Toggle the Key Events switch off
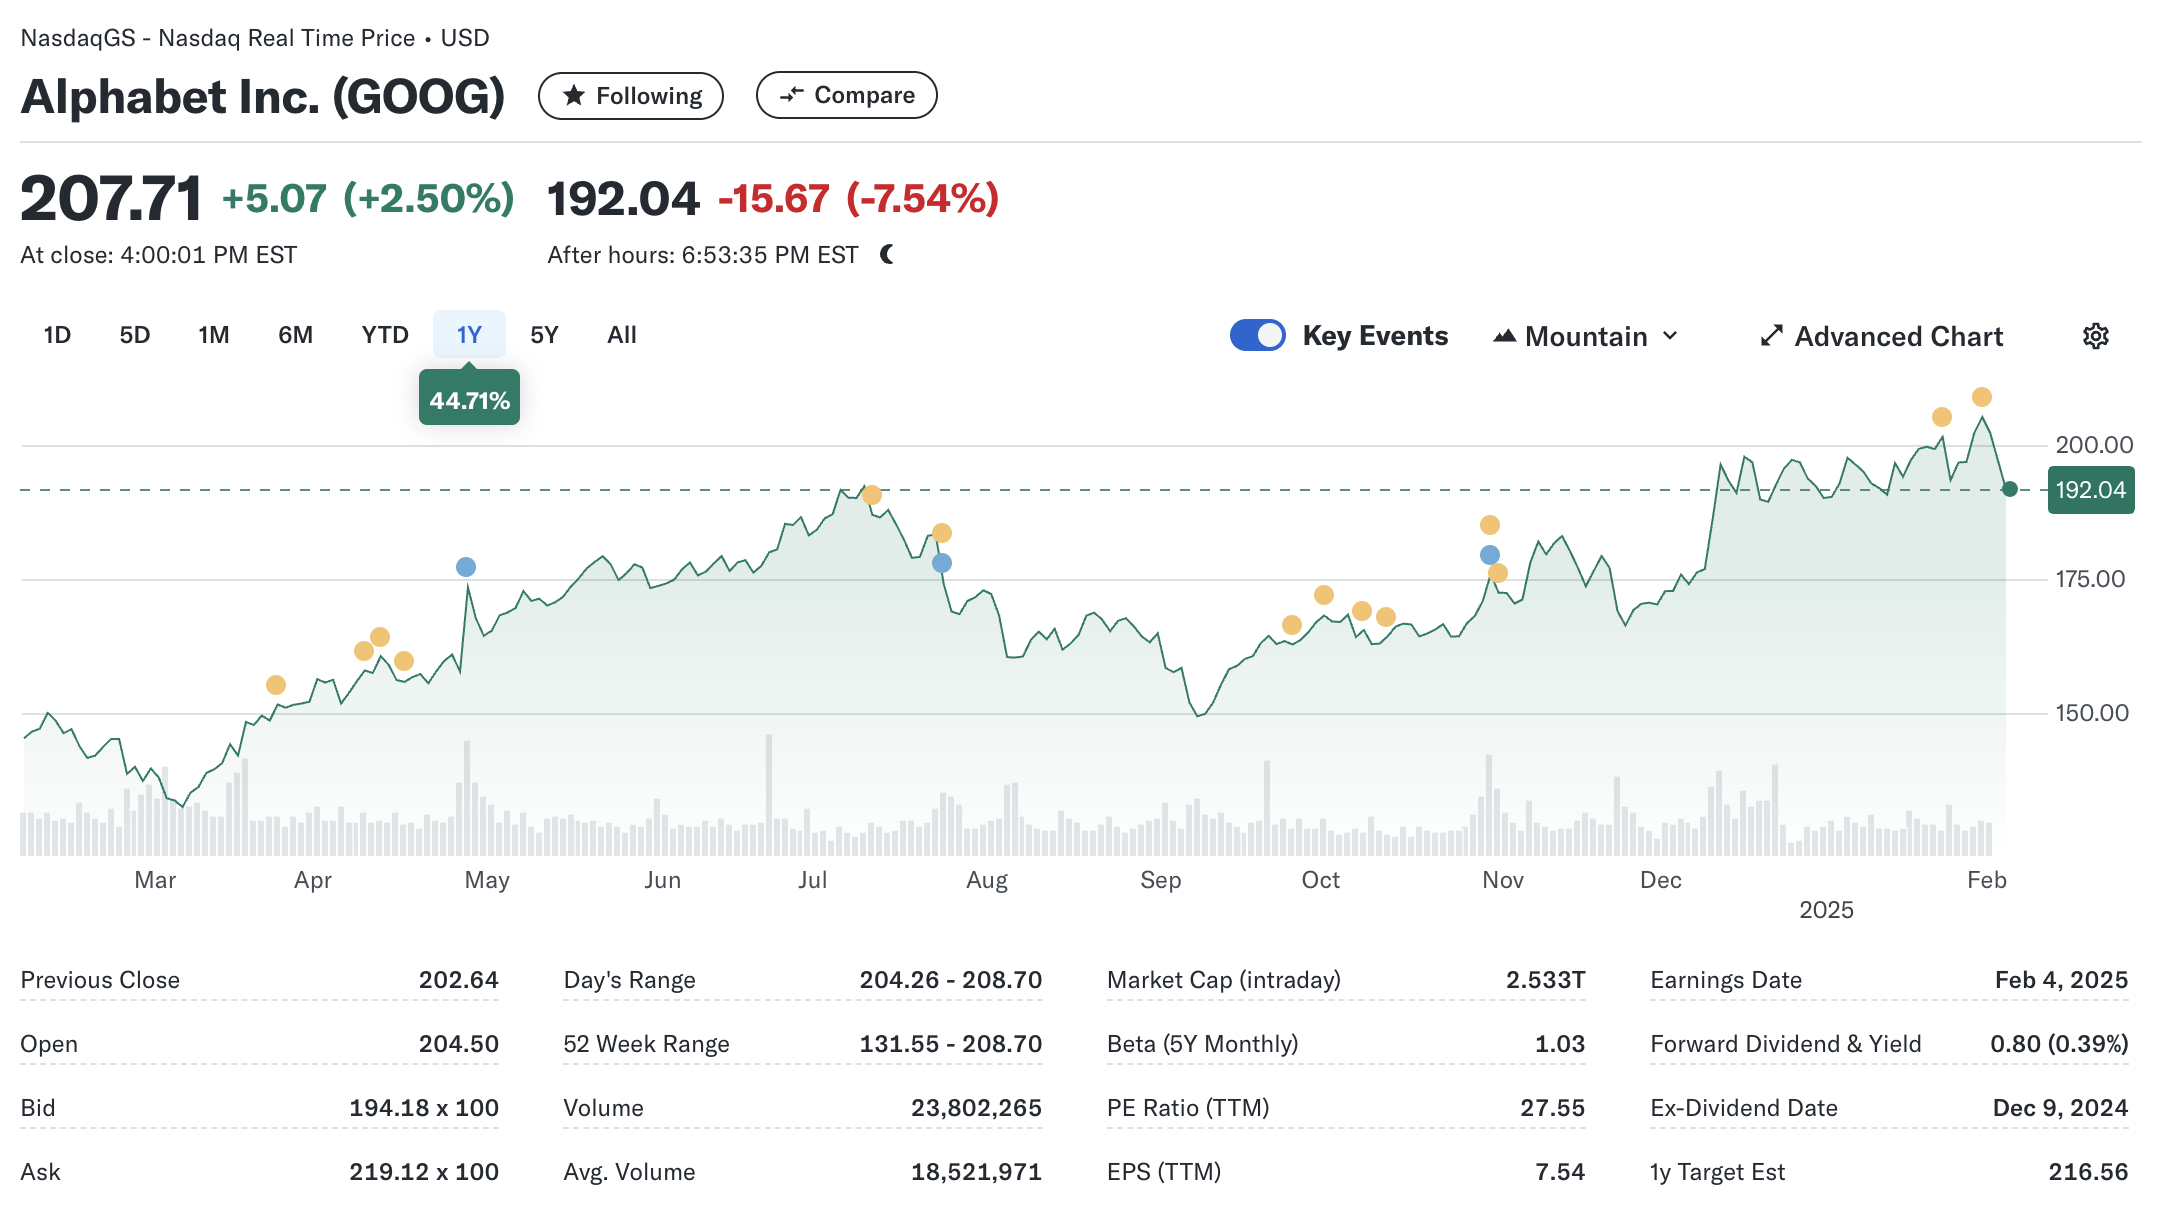 [x=1257, y=335]
